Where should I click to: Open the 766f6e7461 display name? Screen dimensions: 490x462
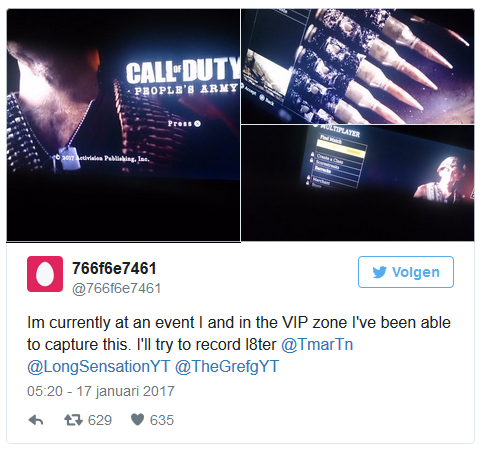[x=114, y=268]
